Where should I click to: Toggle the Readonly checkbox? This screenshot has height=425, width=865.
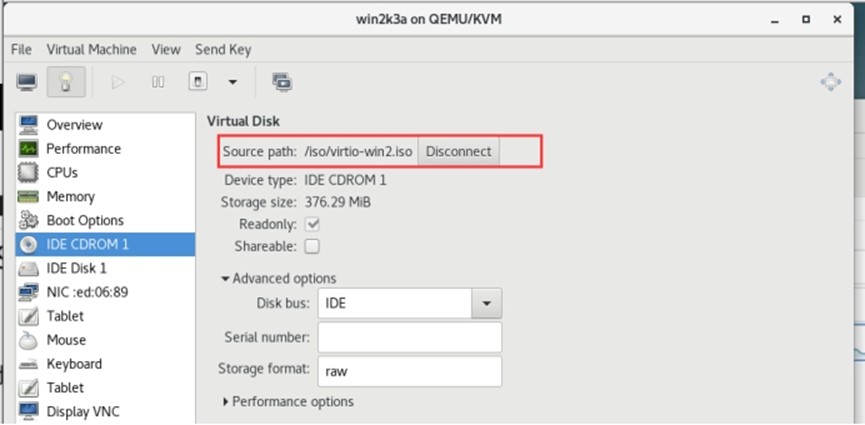(x=312, y=224)
